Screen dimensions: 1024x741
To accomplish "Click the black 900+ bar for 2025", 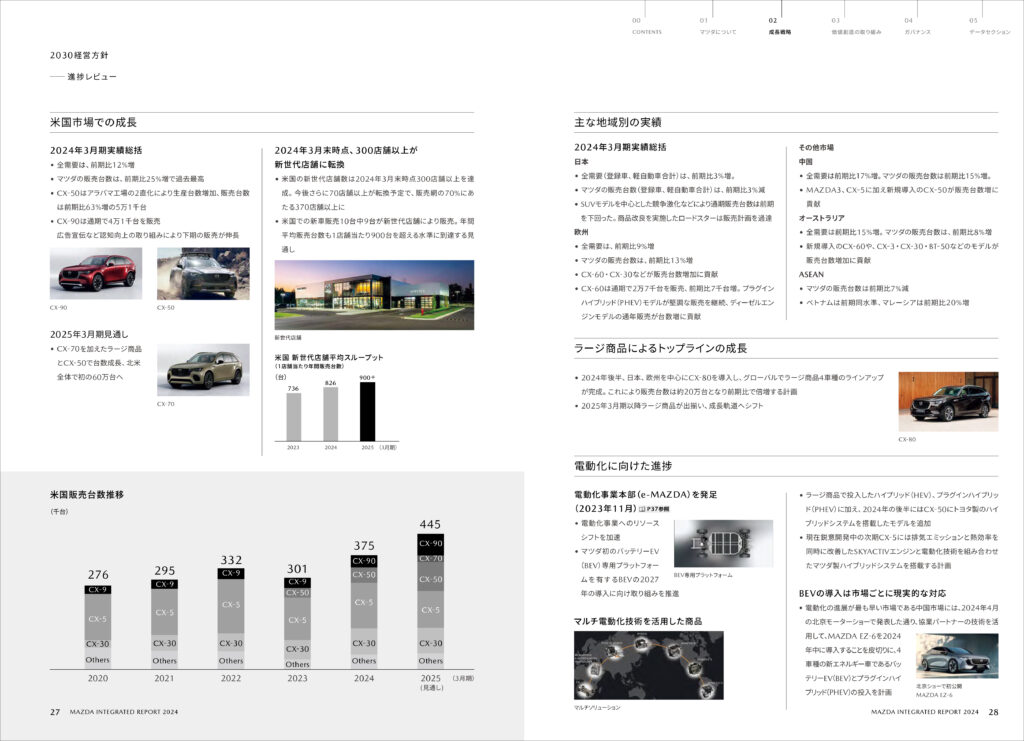I will 368,412.
